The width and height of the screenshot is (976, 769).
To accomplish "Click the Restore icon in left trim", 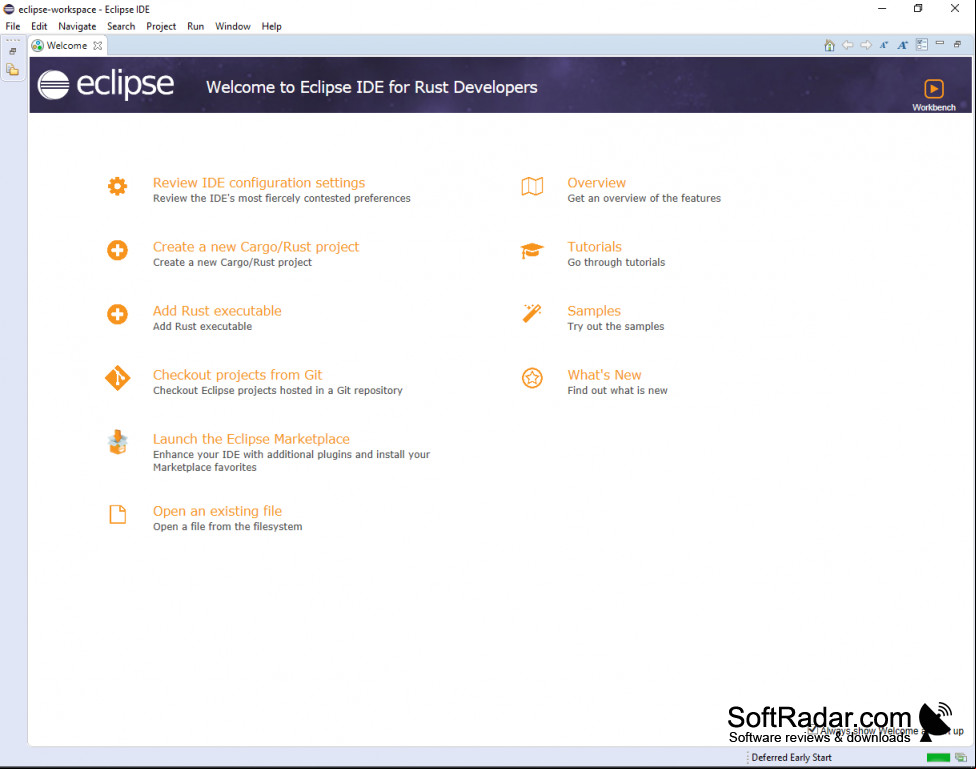I will (x=12, y=52).
